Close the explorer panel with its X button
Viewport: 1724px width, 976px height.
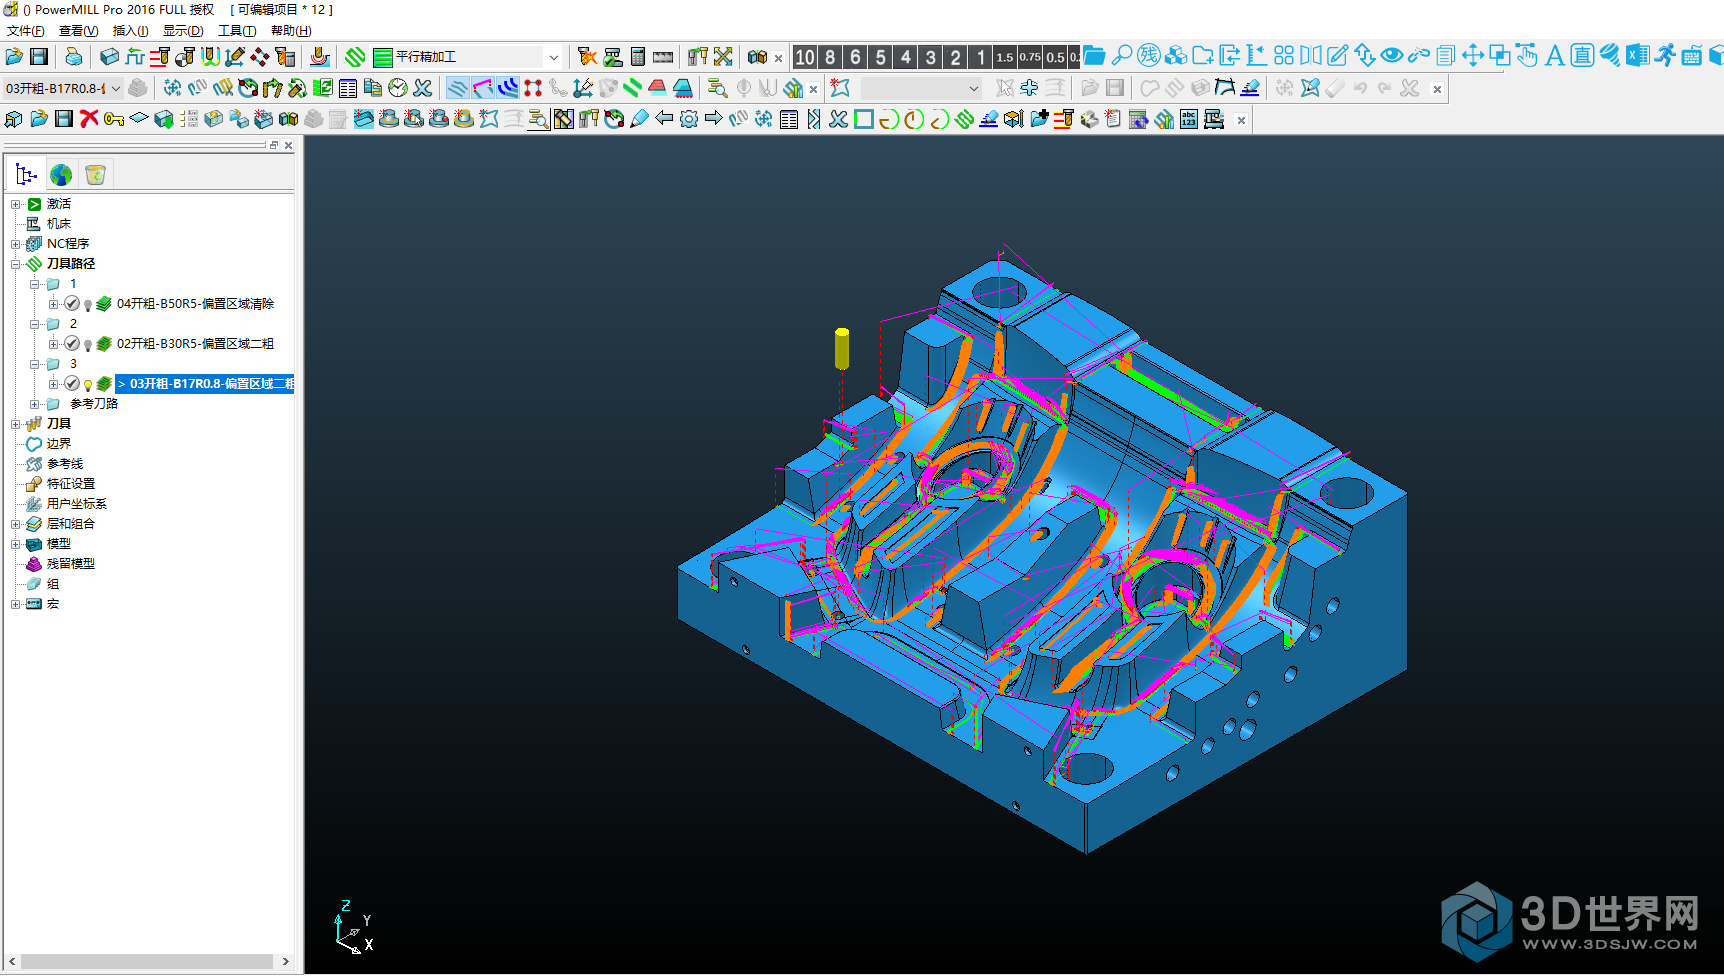click(x=288, y=145)
